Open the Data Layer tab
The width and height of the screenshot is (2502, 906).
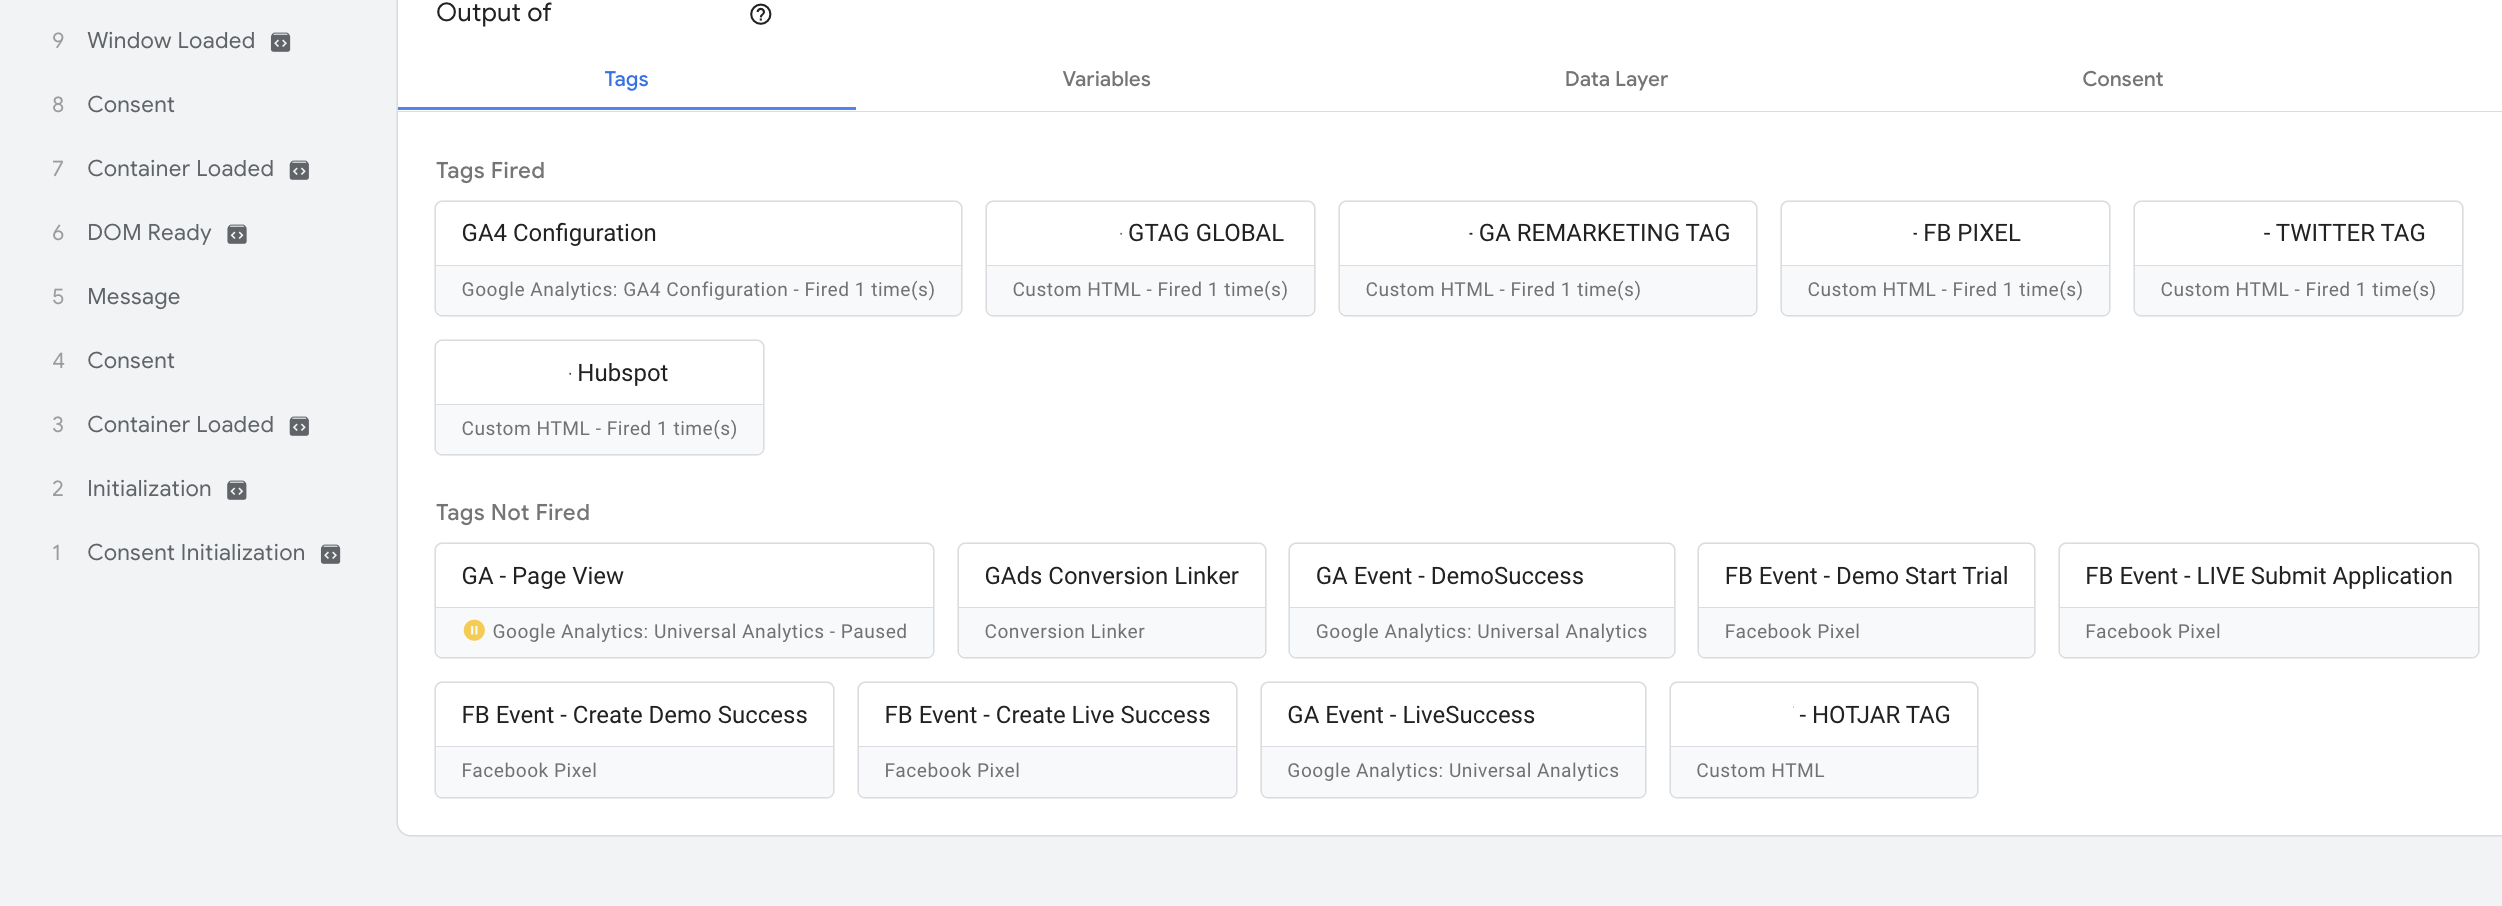1615,79
